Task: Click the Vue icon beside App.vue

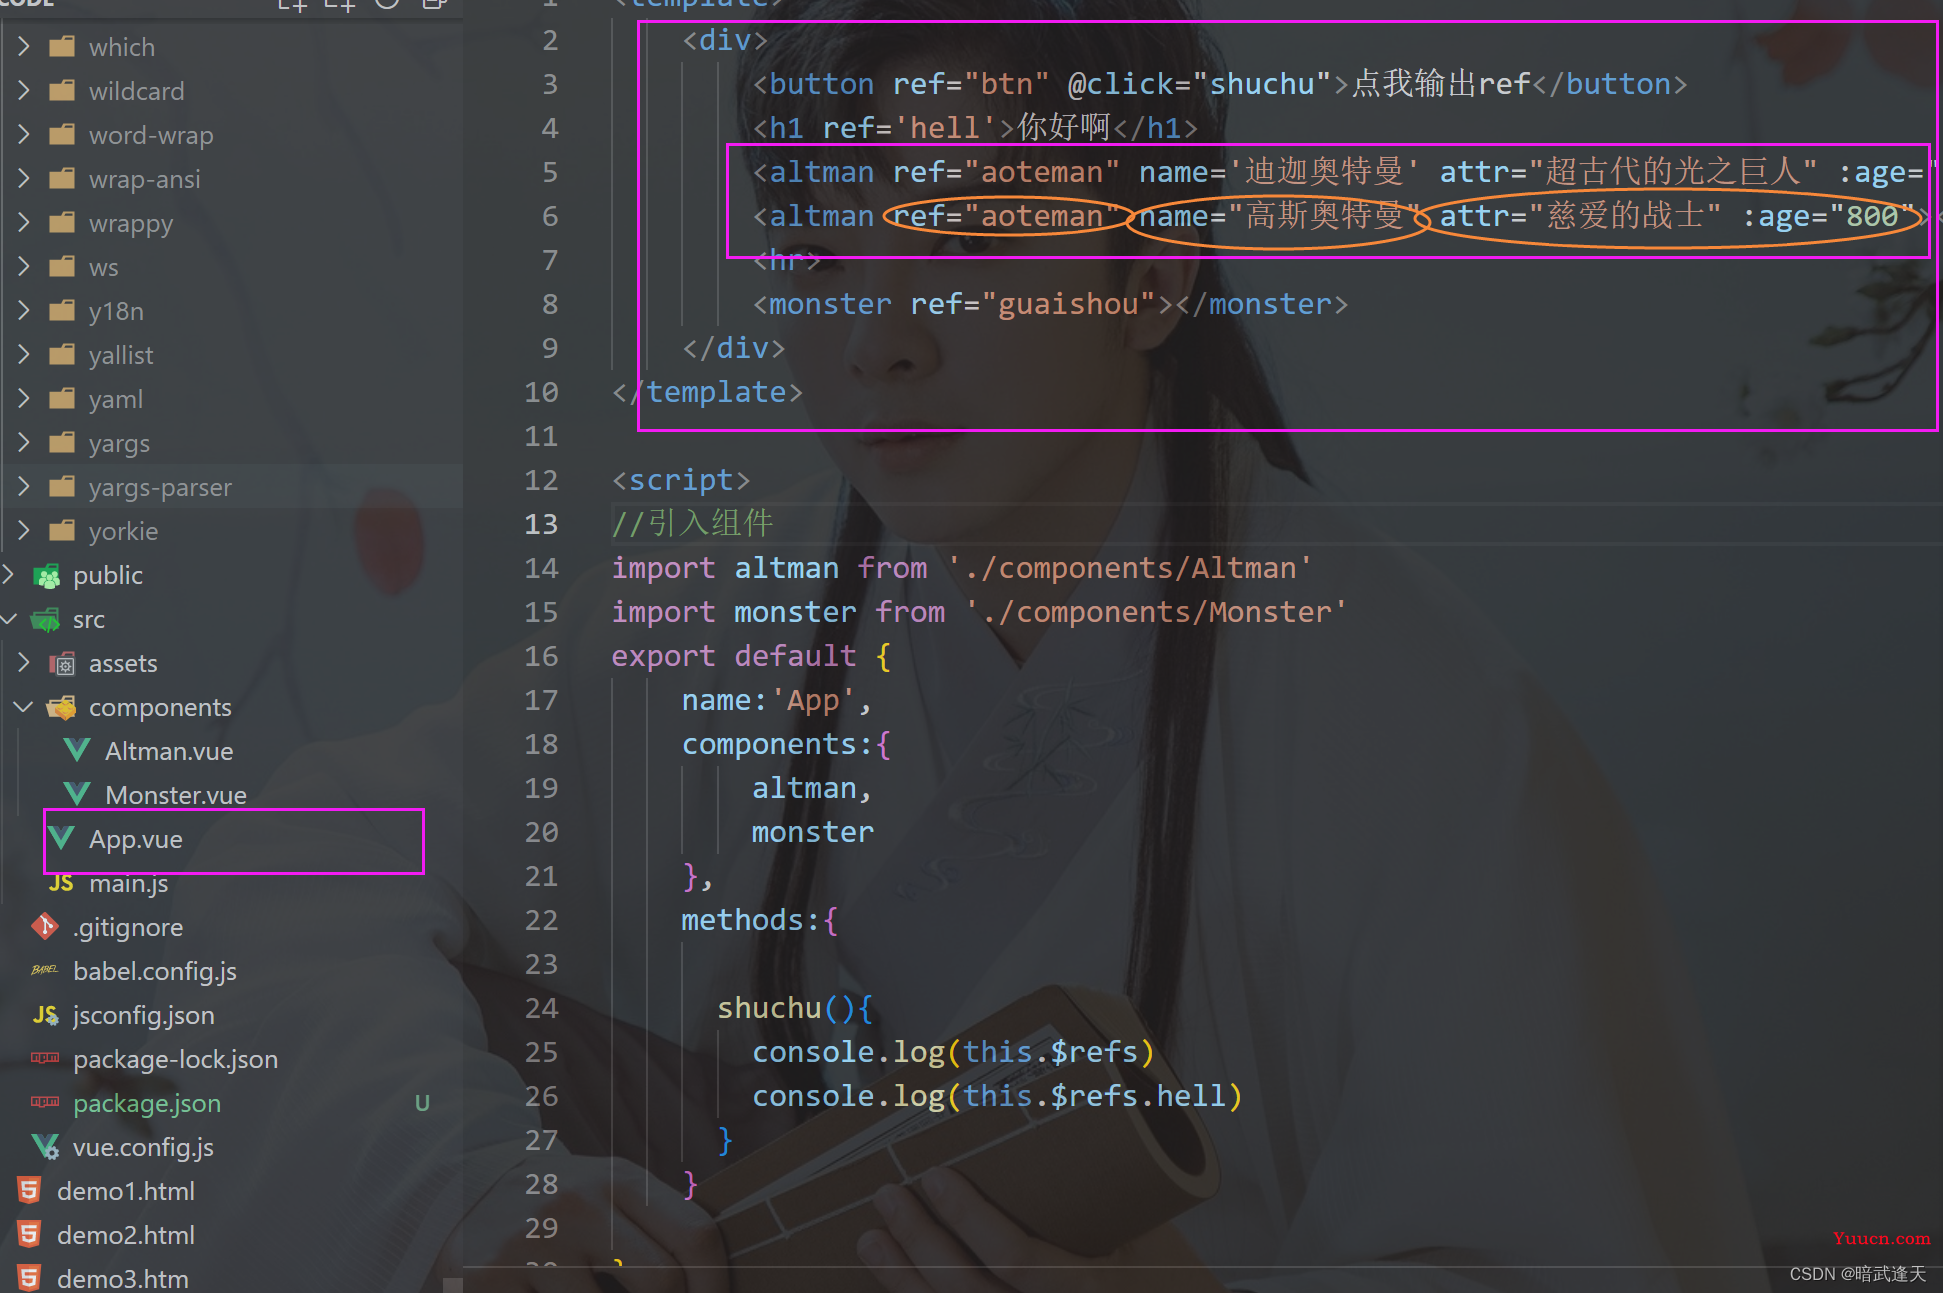Action: point(61,838)
